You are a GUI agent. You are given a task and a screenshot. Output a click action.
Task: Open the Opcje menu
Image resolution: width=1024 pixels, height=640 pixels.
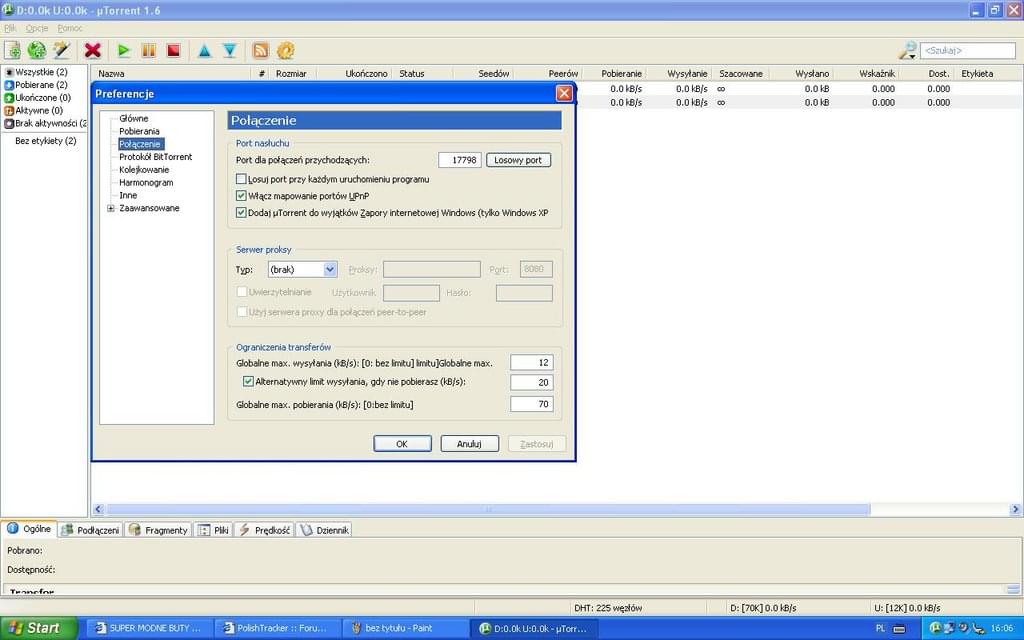(37, 28)
